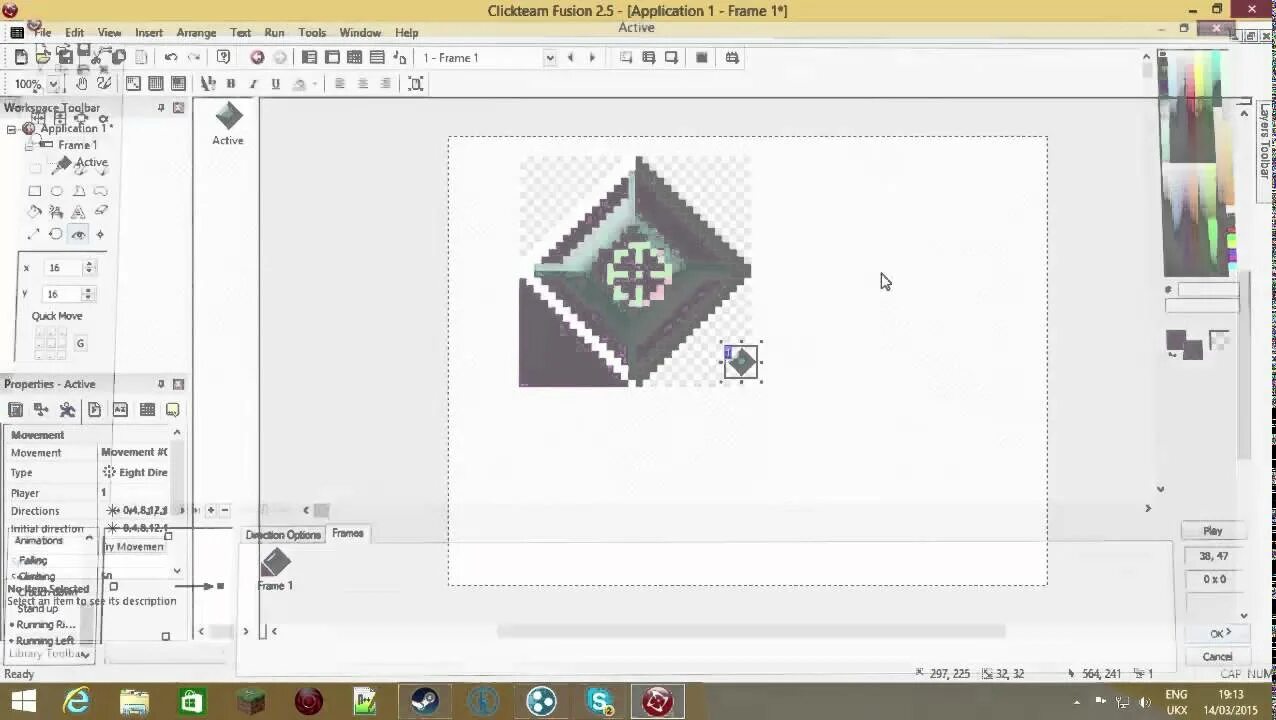Go to previous frame arrow
This screenshot has width=1276, height=720.
coord(570,57)
